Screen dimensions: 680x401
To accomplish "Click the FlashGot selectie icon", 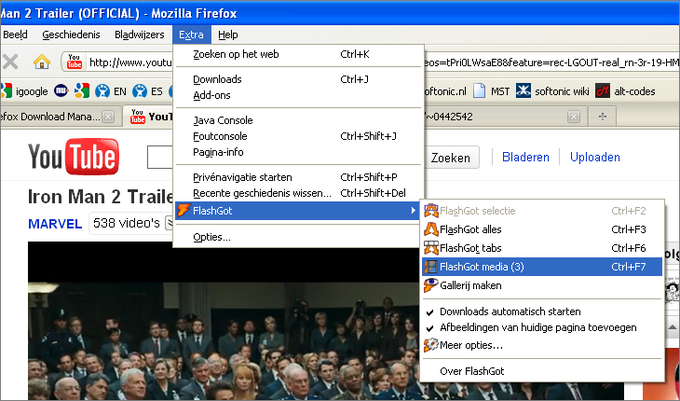I will (431, 211).
